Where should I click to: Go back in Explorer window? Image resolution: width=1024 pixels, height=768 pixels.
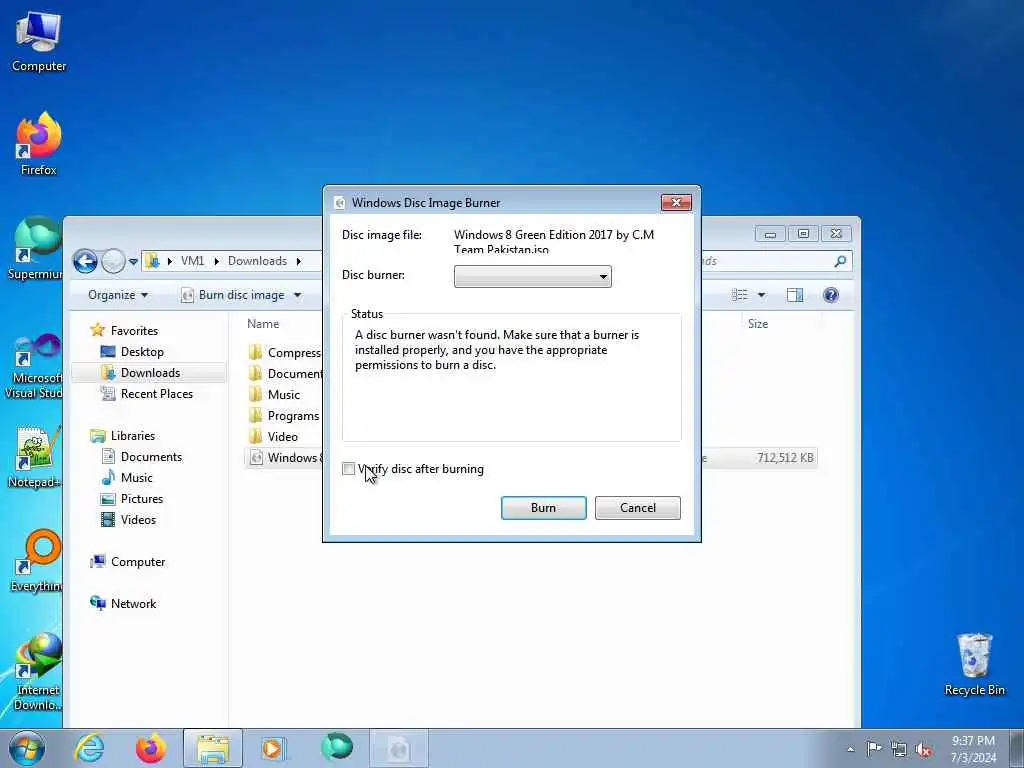[x=85, y=261]
